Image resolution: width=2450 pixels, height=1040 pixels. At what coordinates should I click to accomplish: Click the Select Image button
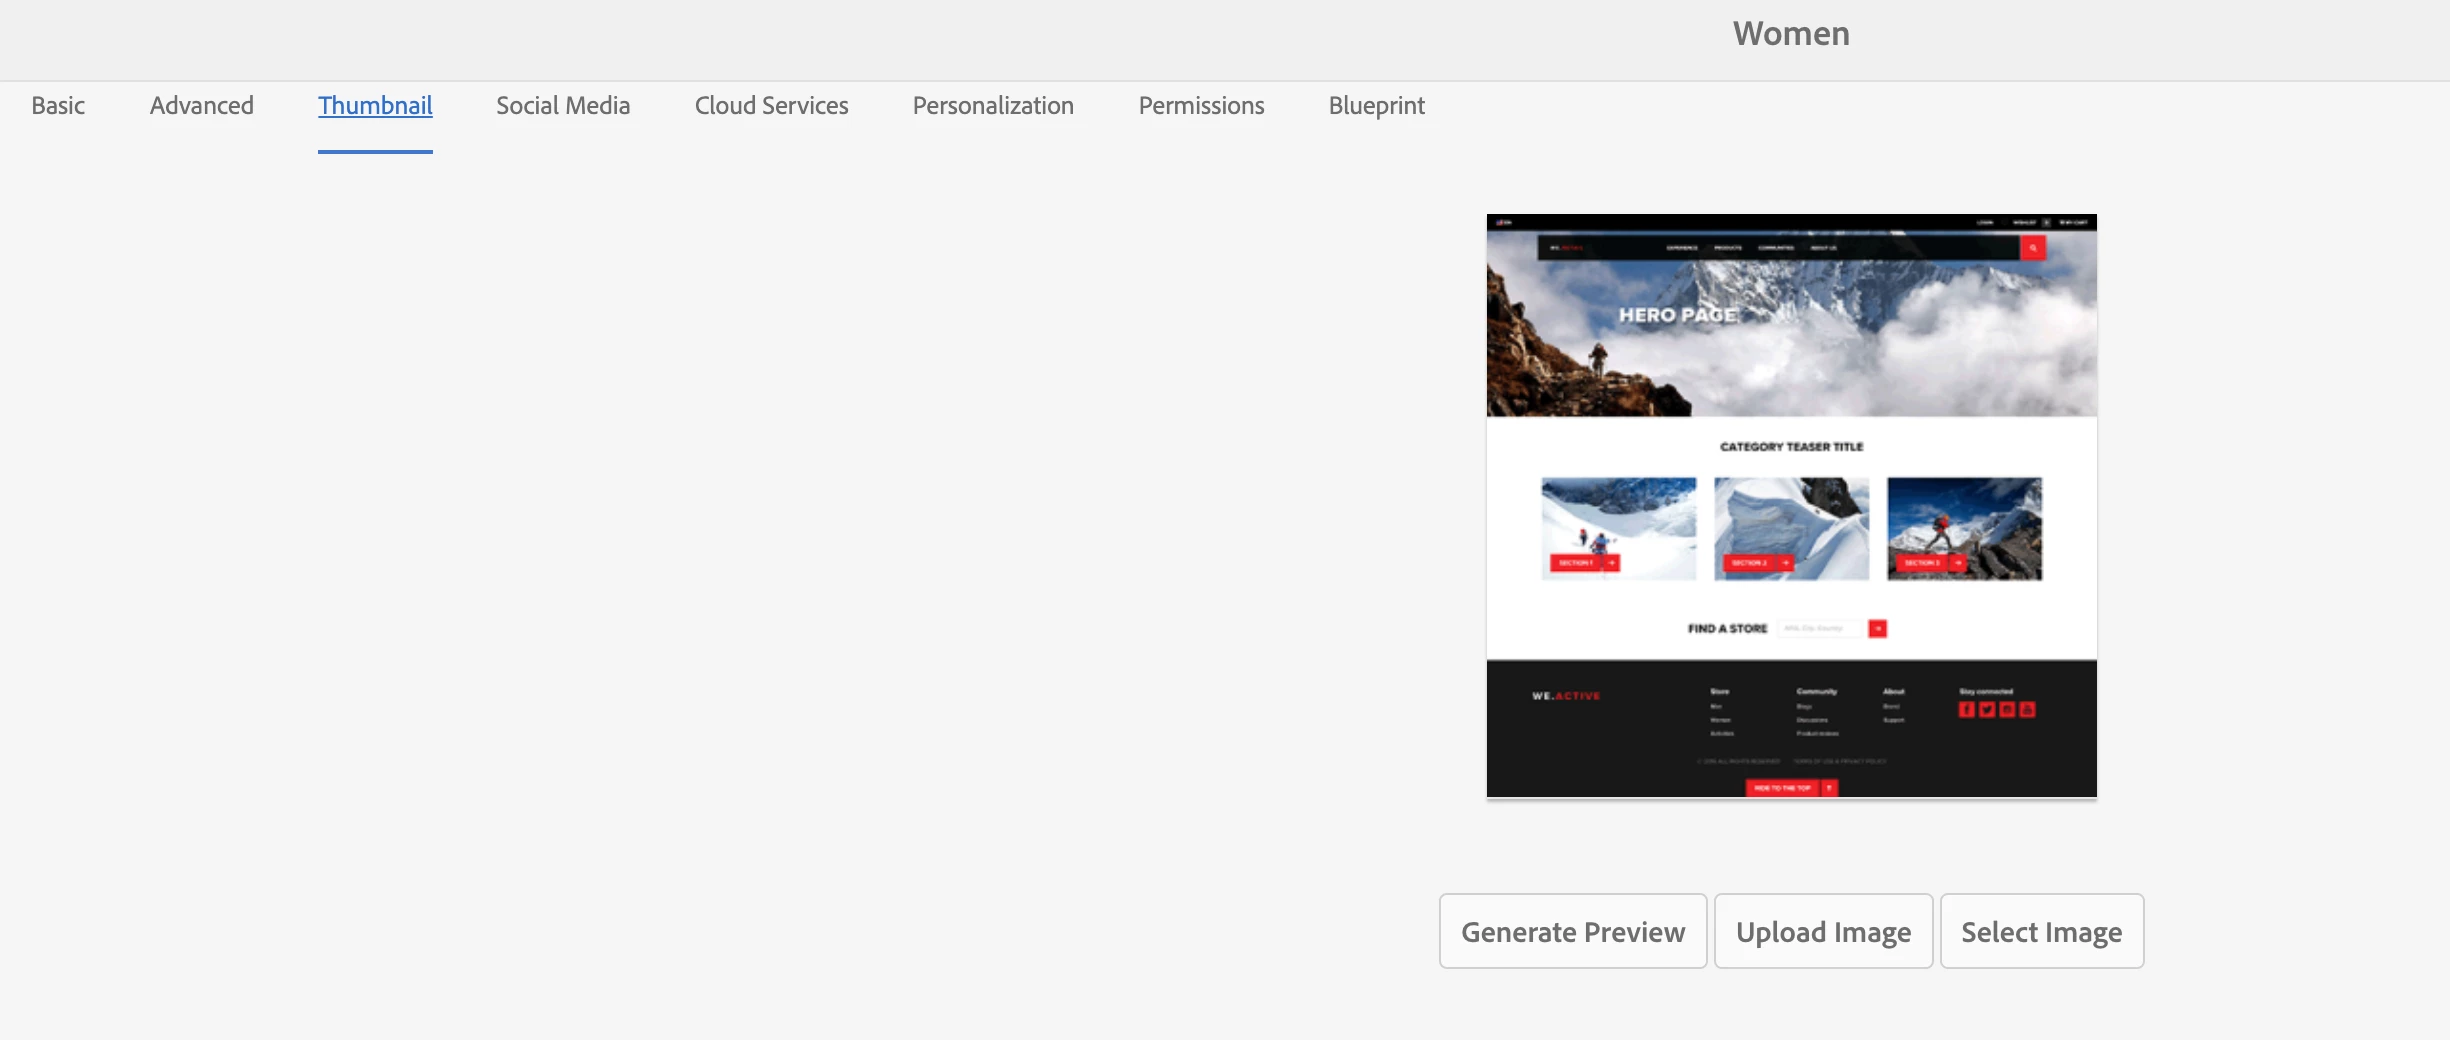2041,931
